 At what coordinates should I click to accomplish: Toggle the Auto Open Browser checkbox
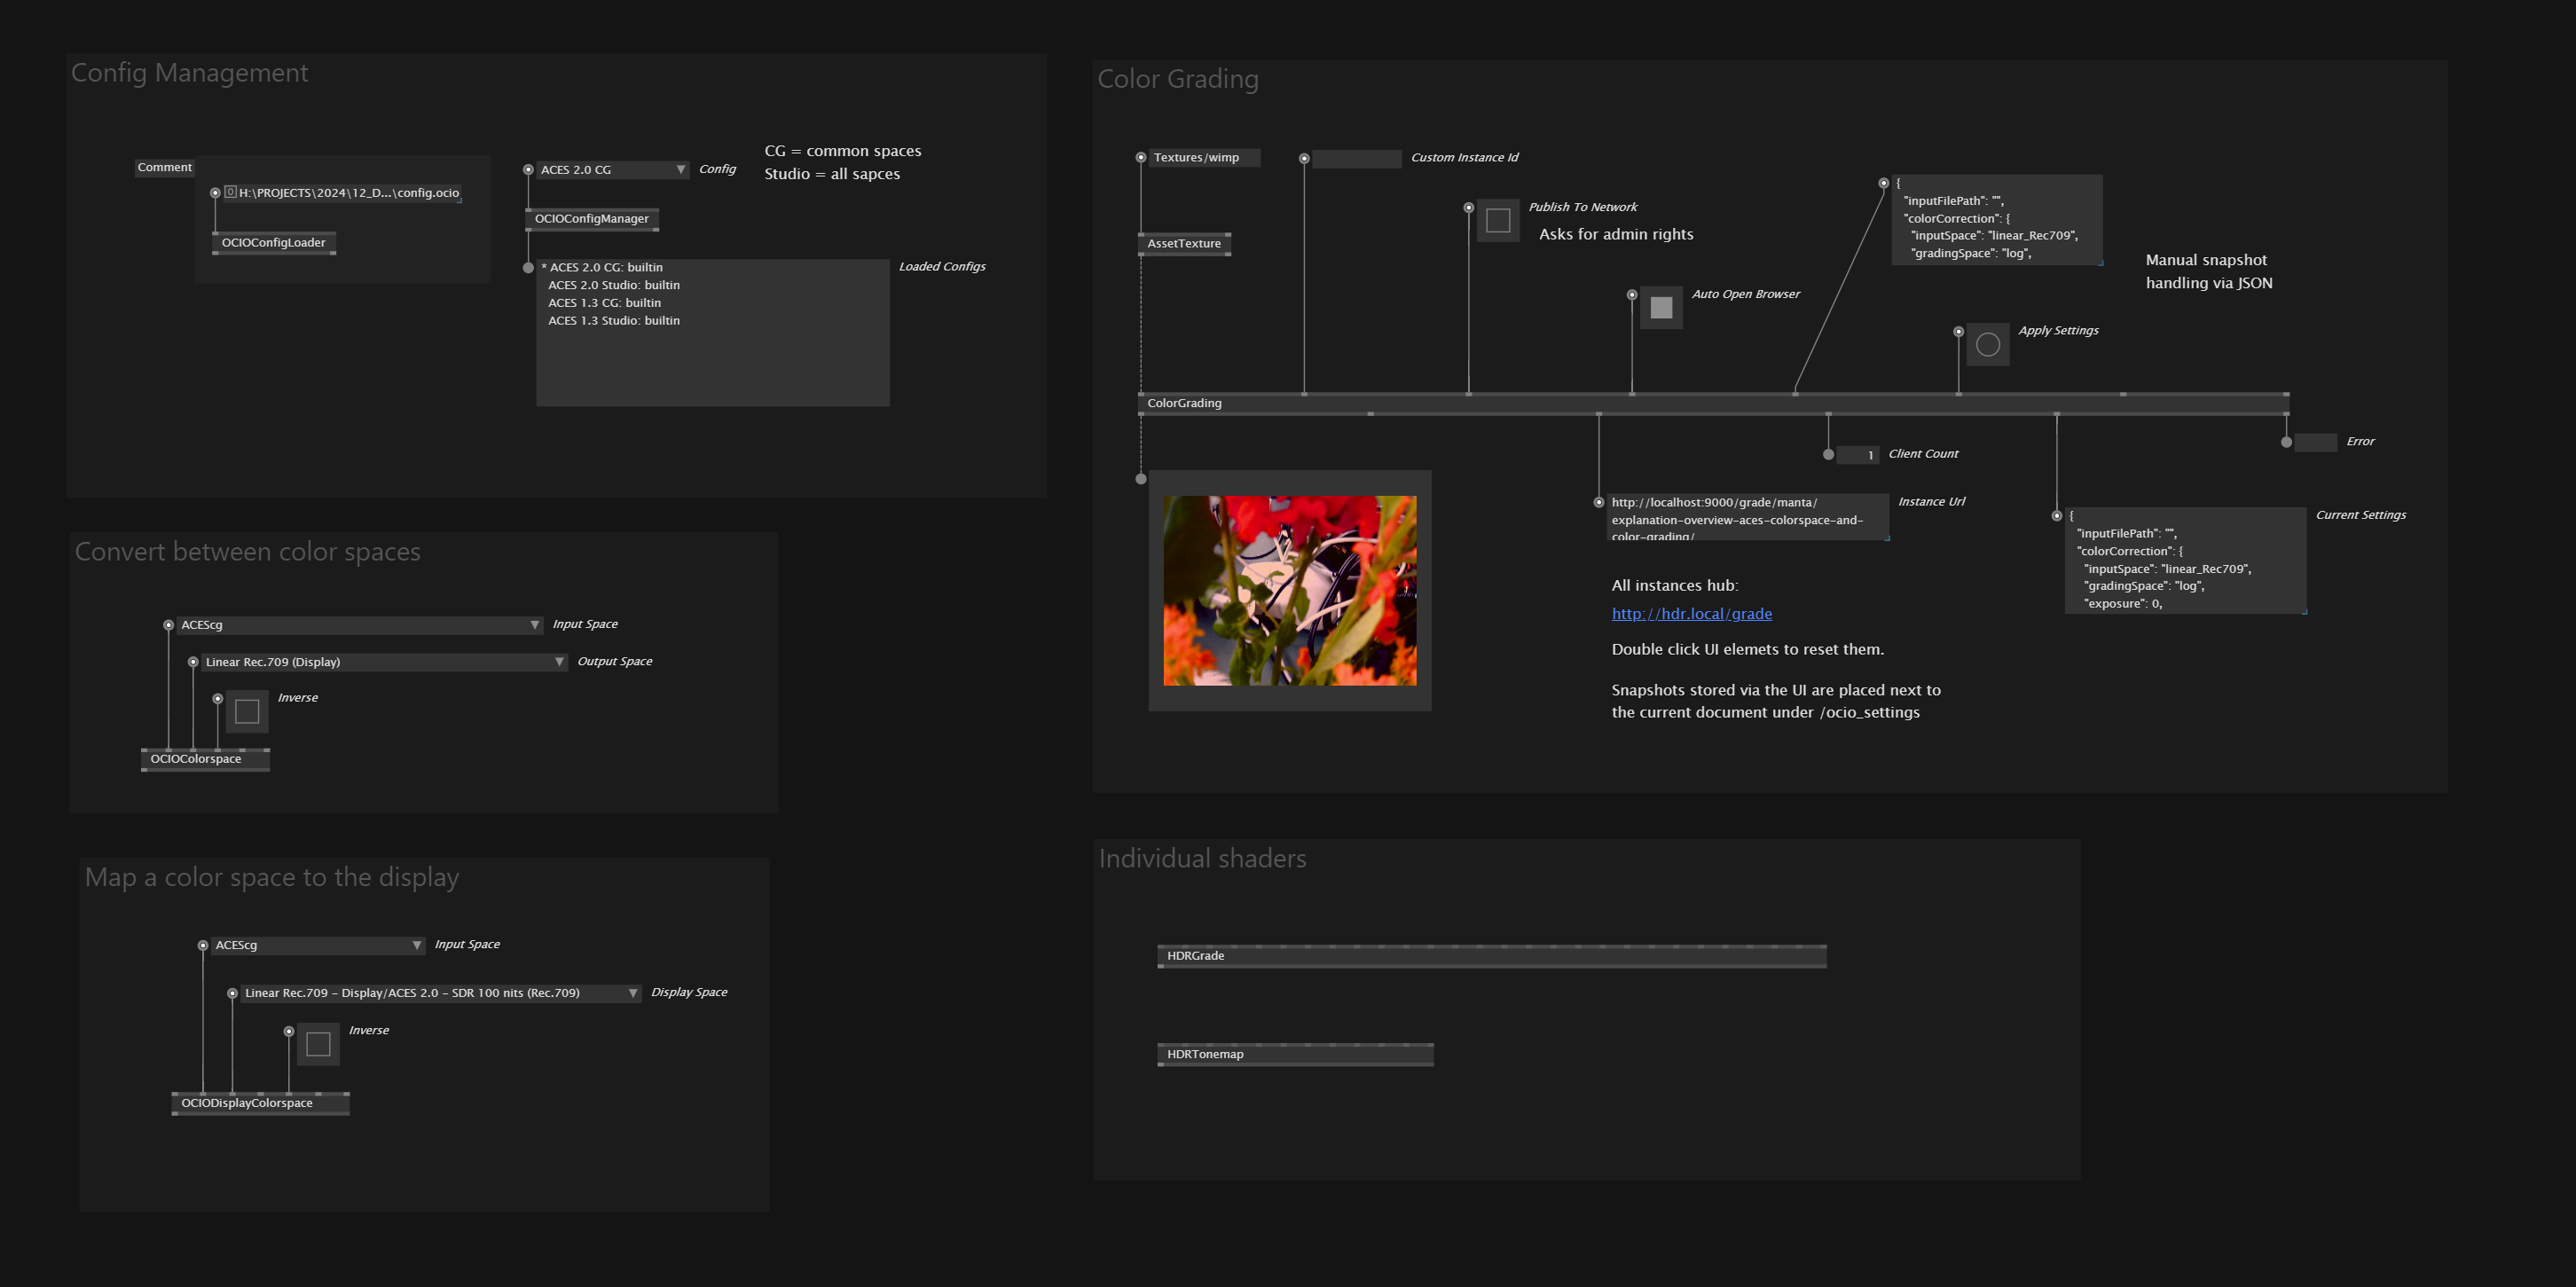point(1660,308)
